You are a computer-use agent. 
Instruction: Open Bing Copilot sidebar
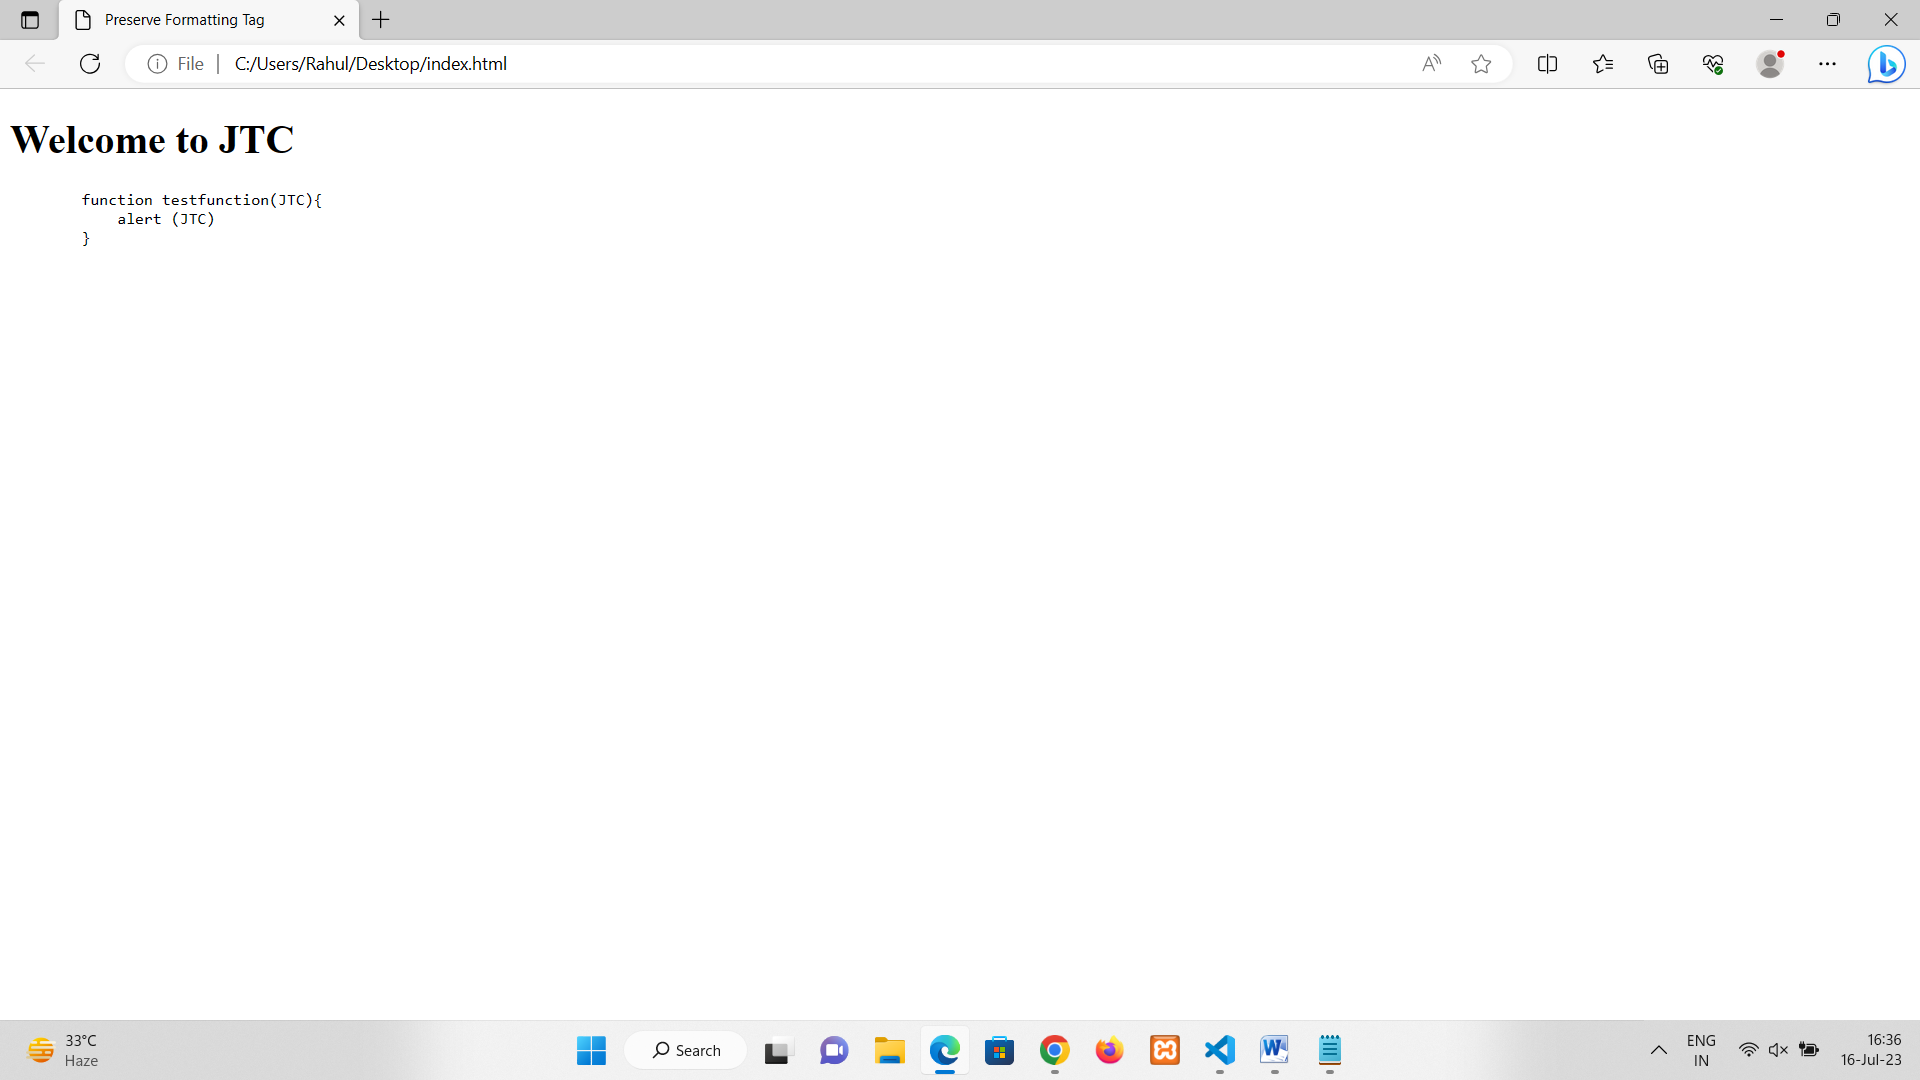(1886, 64)
